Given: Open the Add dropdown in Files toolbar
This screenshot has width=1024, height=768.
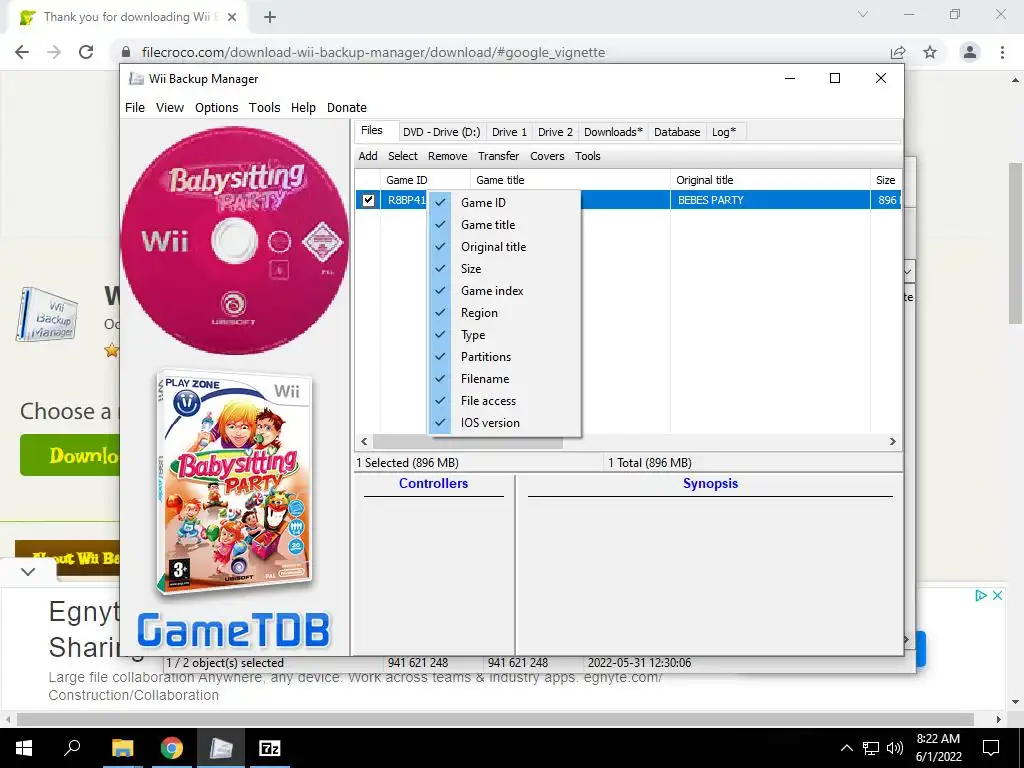Looking at the screenshot, I should click(368, 156).
